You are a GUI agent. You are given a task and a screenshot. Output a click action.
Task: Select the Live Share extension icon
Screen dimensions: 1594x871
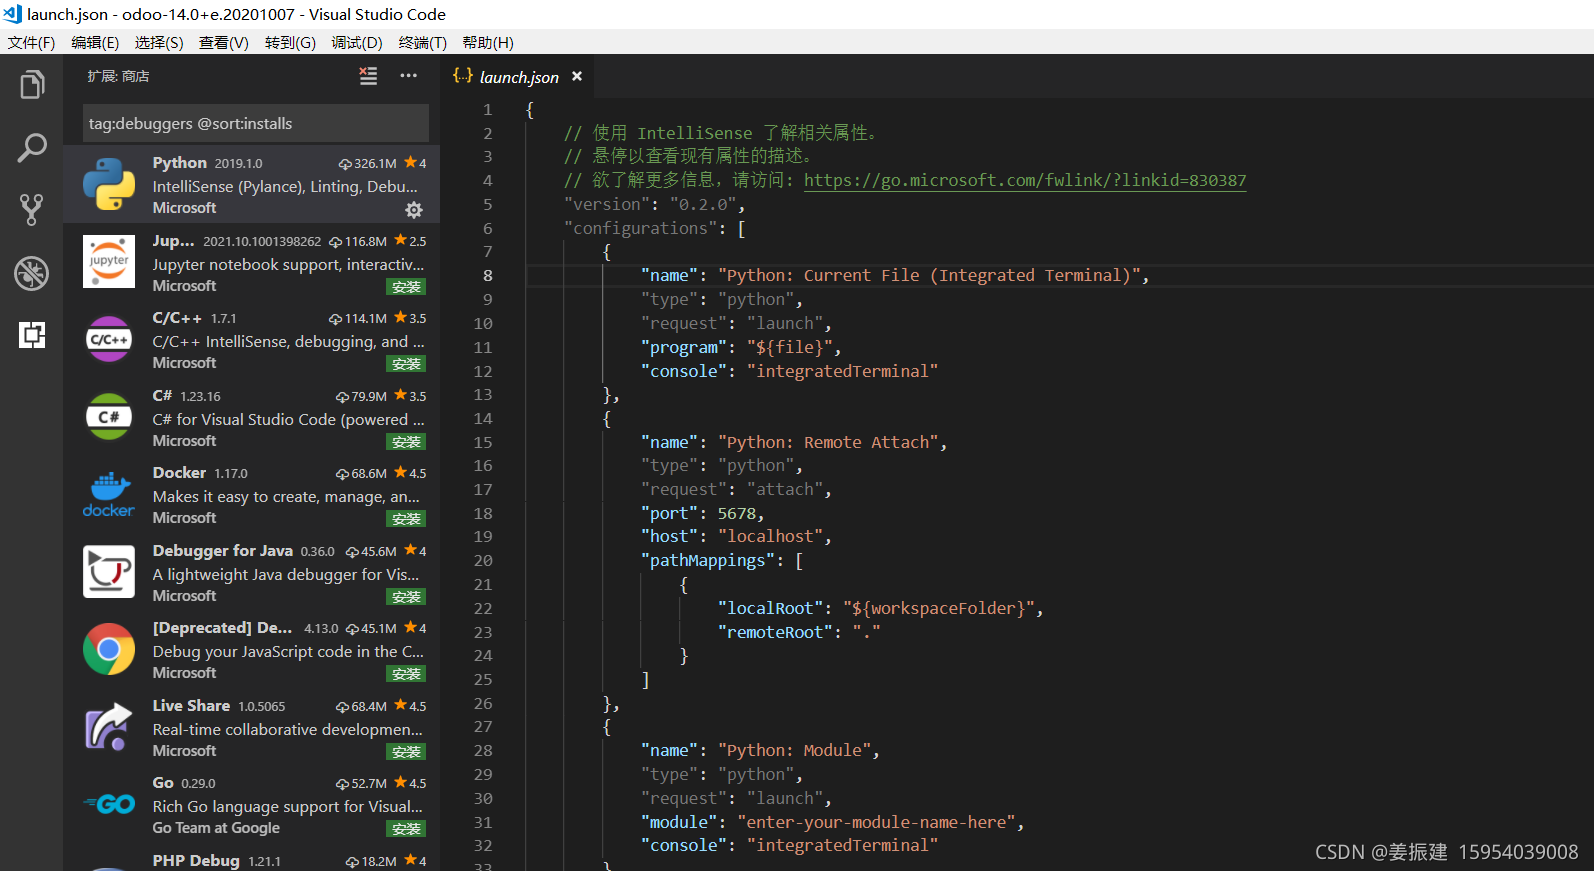tap(109, 727)
